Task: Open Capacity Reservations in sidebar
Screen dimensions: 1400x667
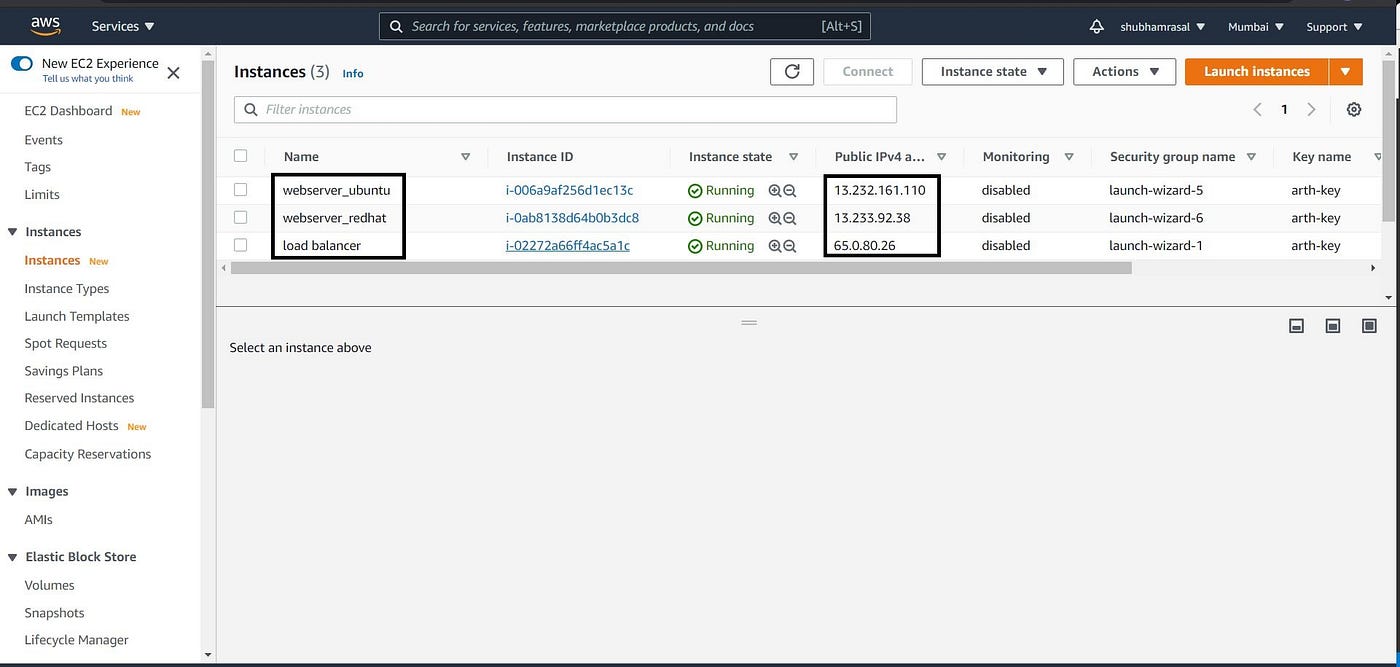Action: [88, 454]
